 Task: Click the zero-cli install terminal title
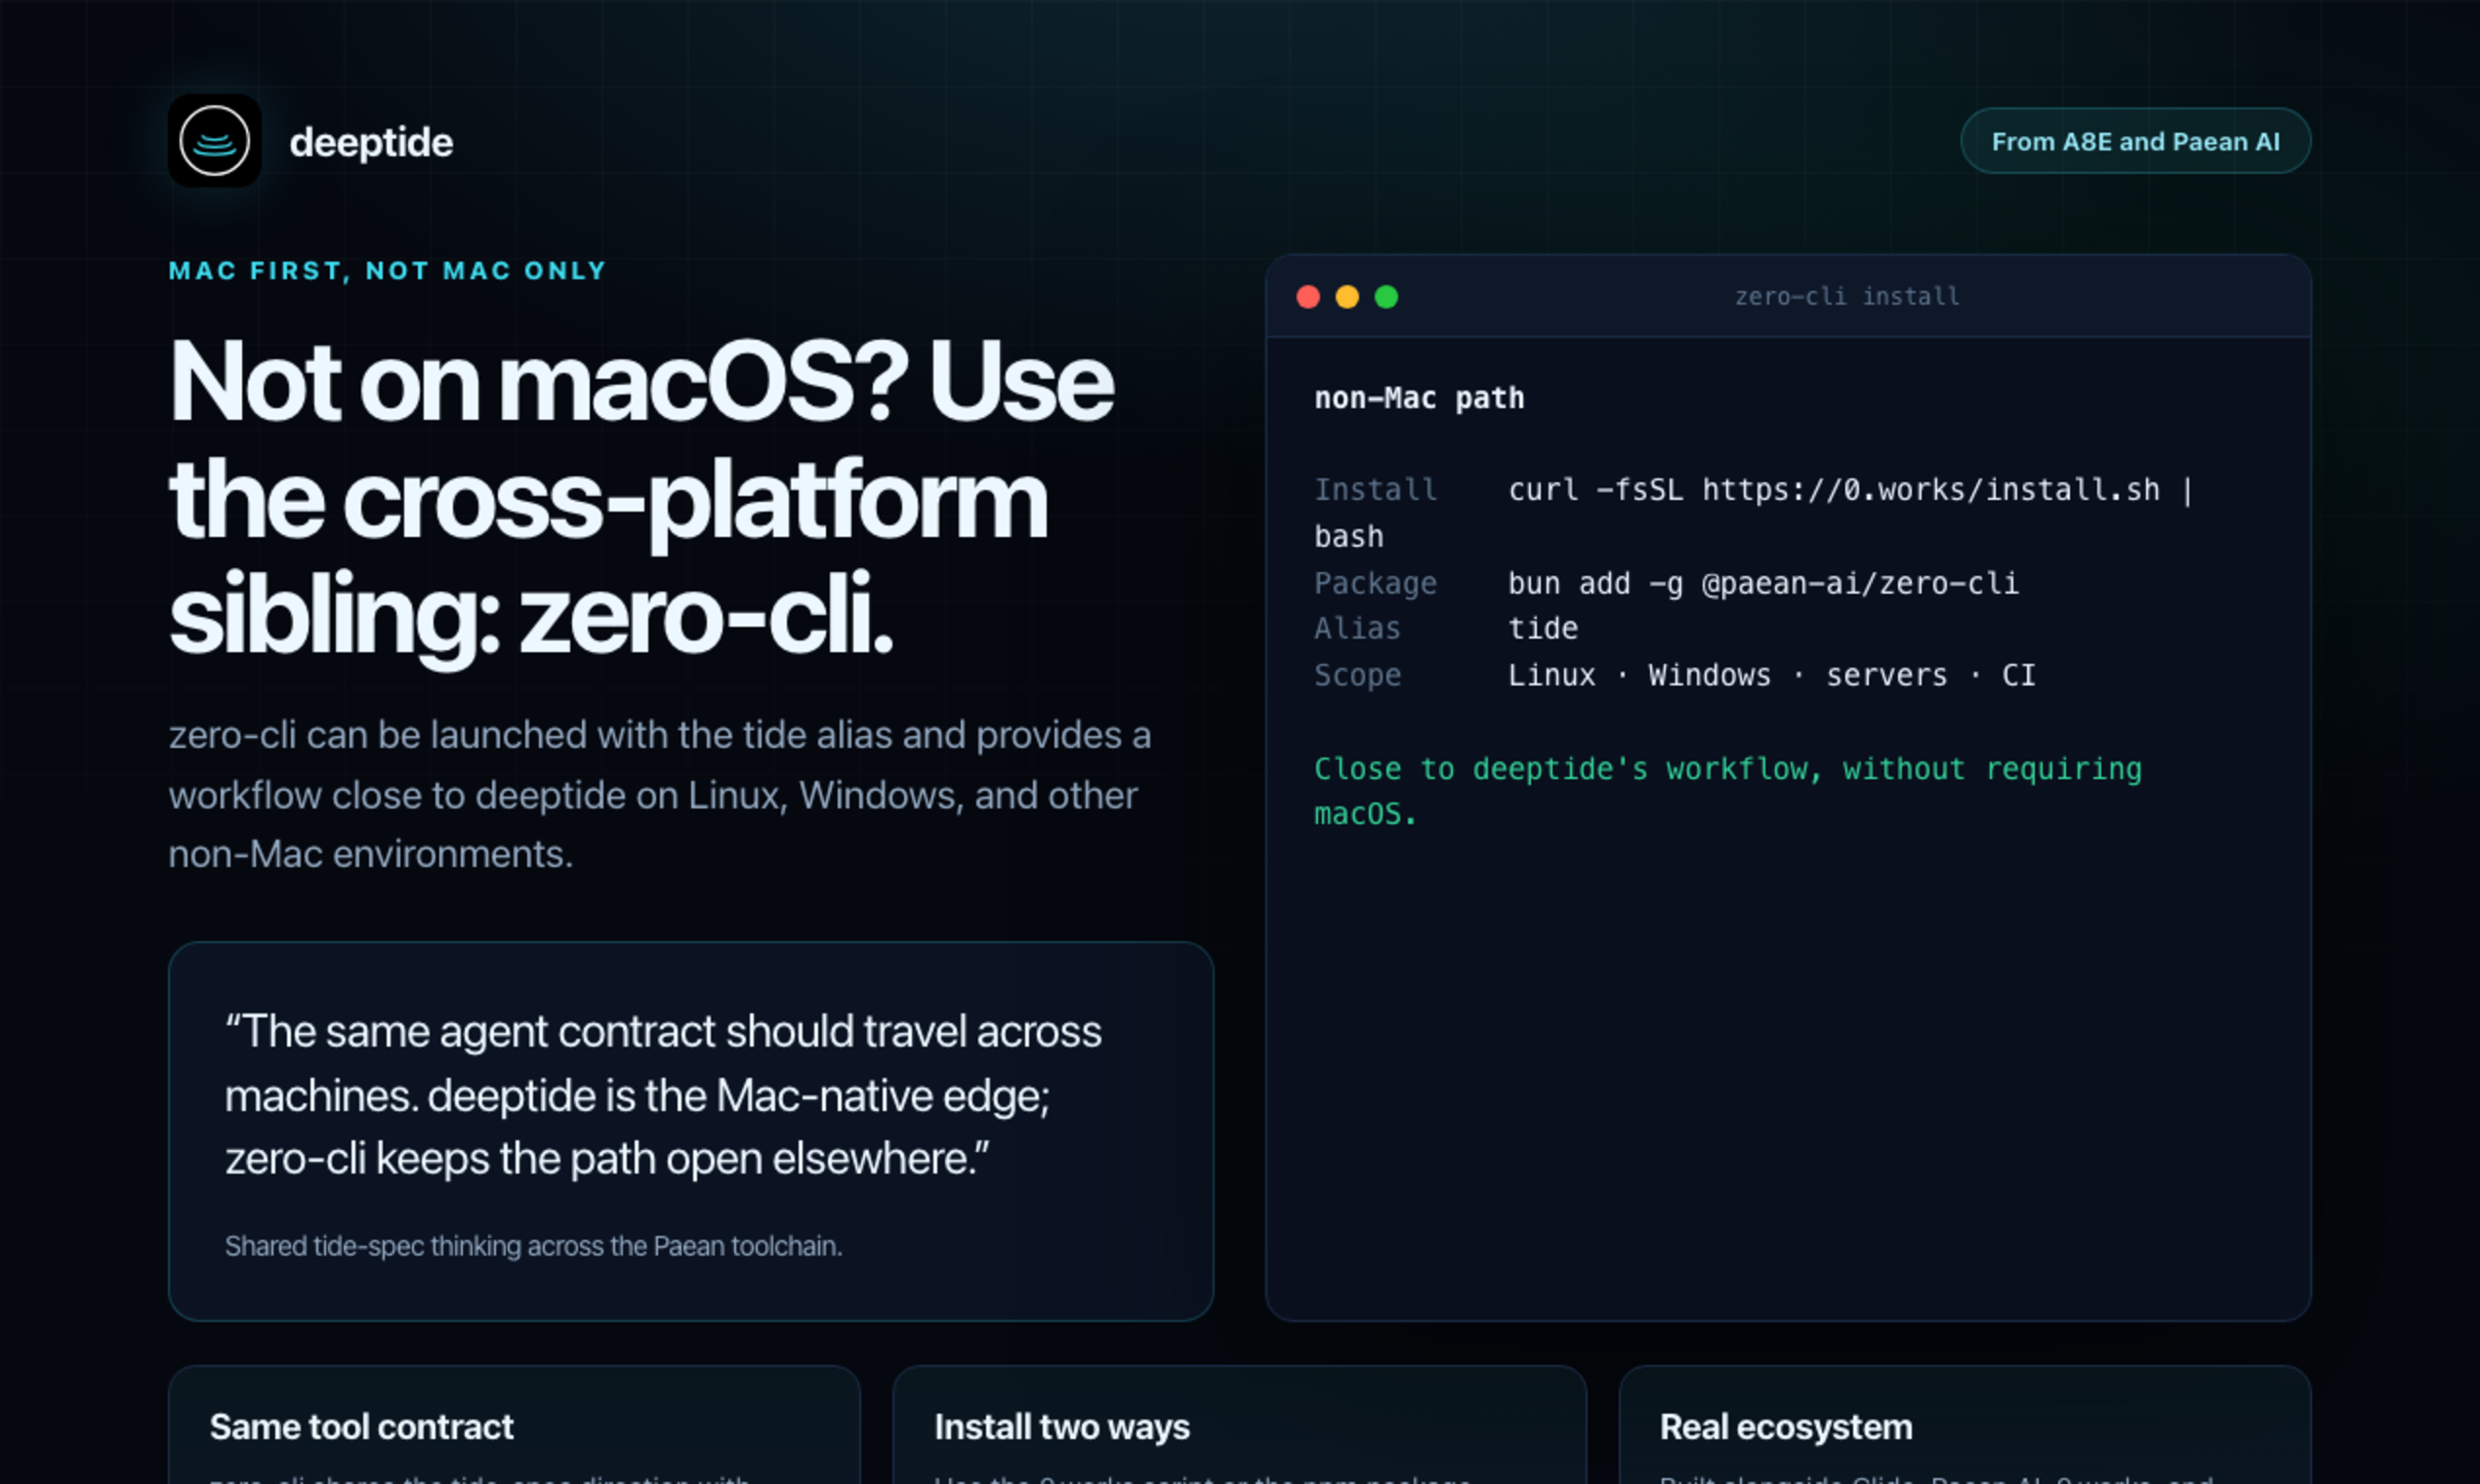(1846, 297)
